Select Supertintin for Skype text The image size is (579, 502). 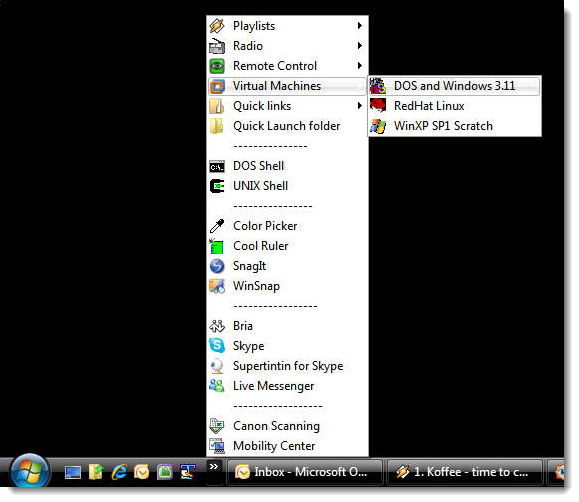(288, 366)
